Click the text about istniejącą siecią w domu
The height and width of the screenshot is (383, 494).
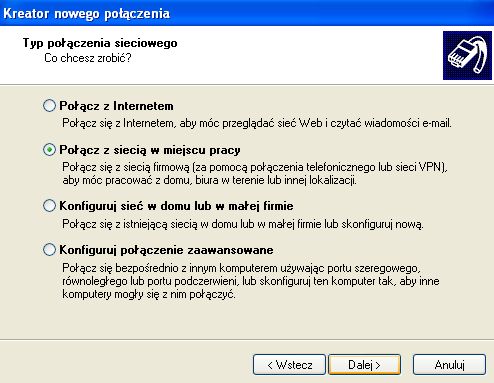[x=243, y=224]
